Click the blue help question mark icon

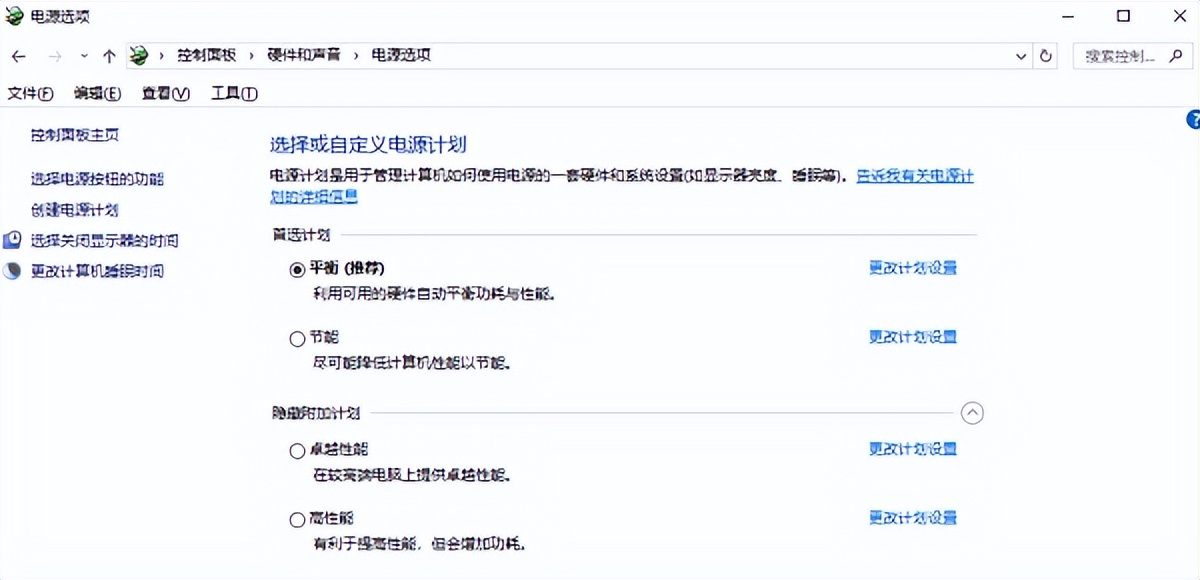pos(1193,120)
